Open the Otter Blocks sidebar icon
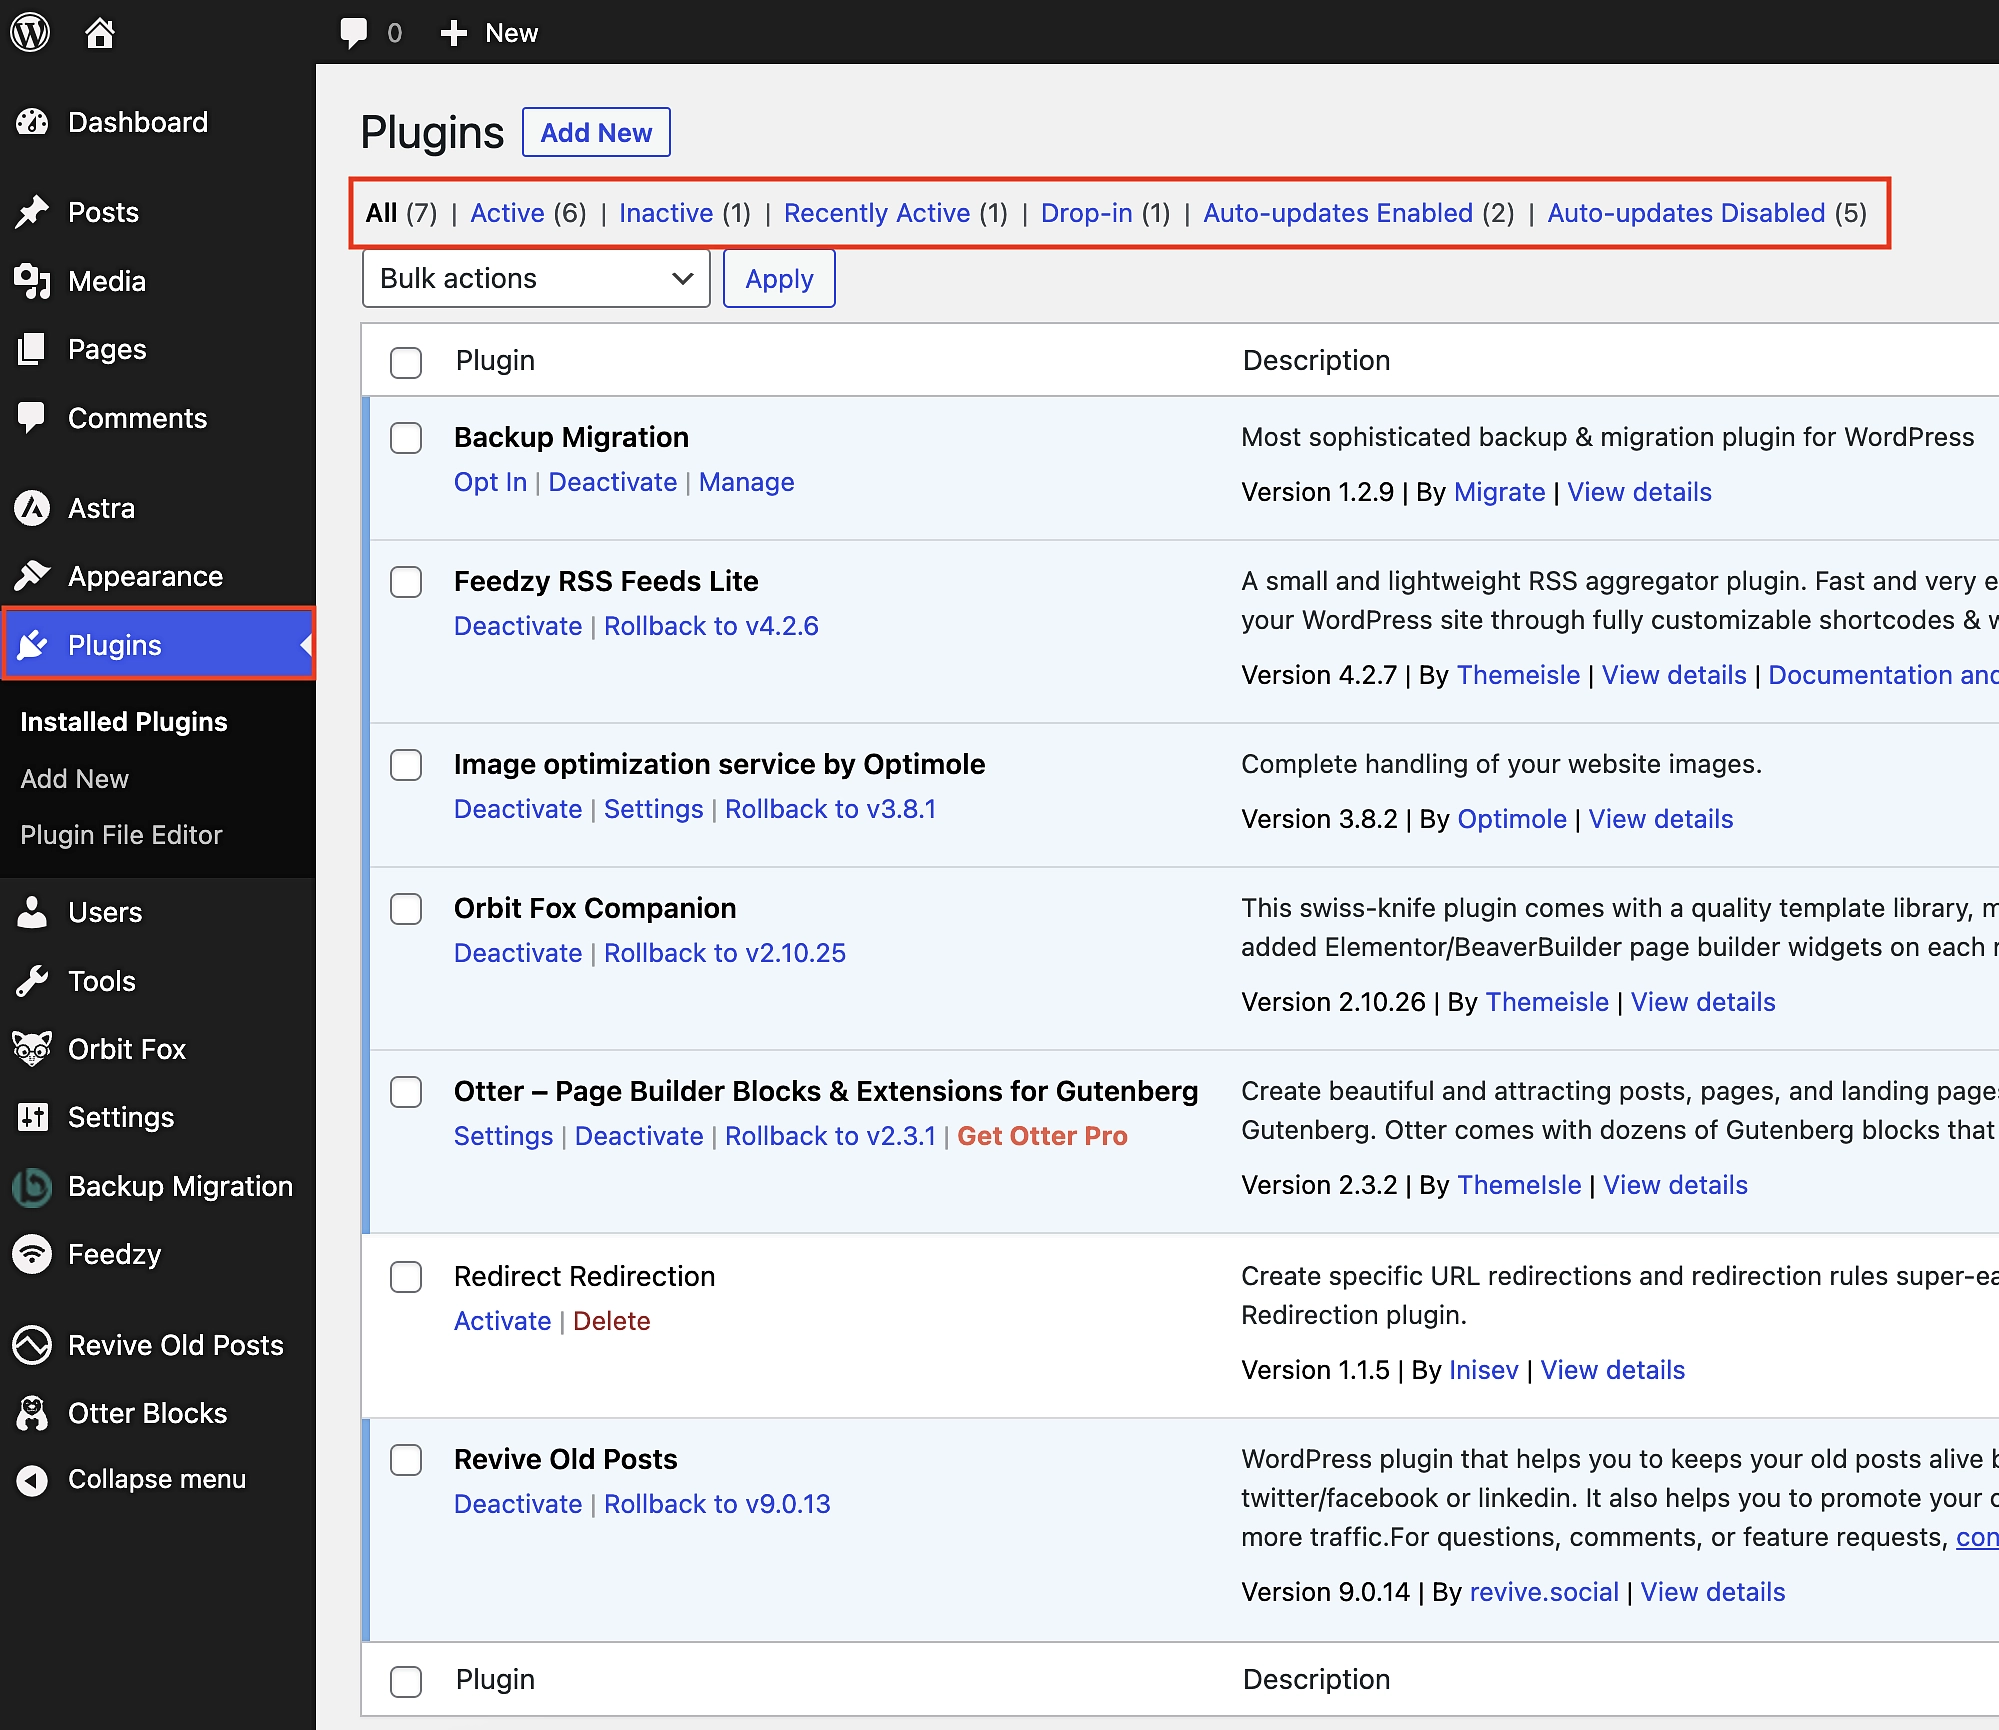 tap(33, 1413)
